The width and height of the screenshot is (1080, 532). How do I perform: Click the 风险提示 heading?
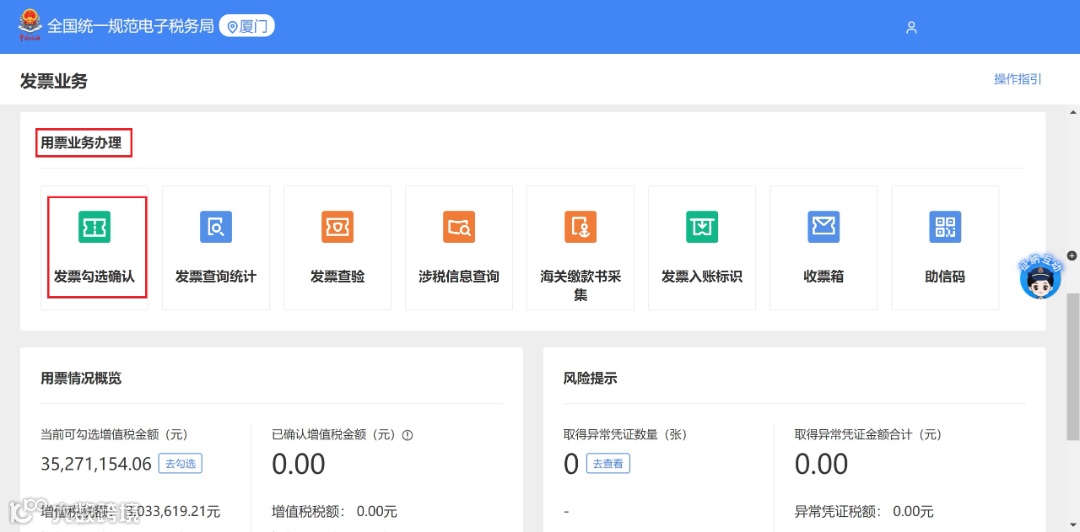[590, 378]
